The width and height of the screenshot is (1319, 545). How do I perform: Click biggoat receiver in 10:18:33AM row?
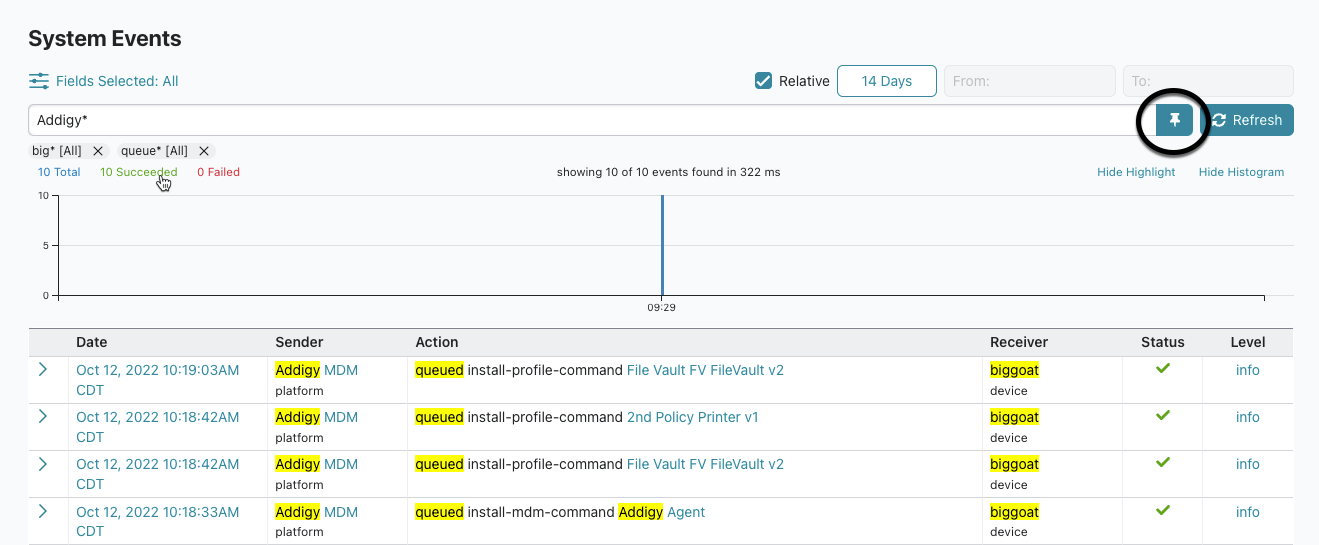[1014, 512]
